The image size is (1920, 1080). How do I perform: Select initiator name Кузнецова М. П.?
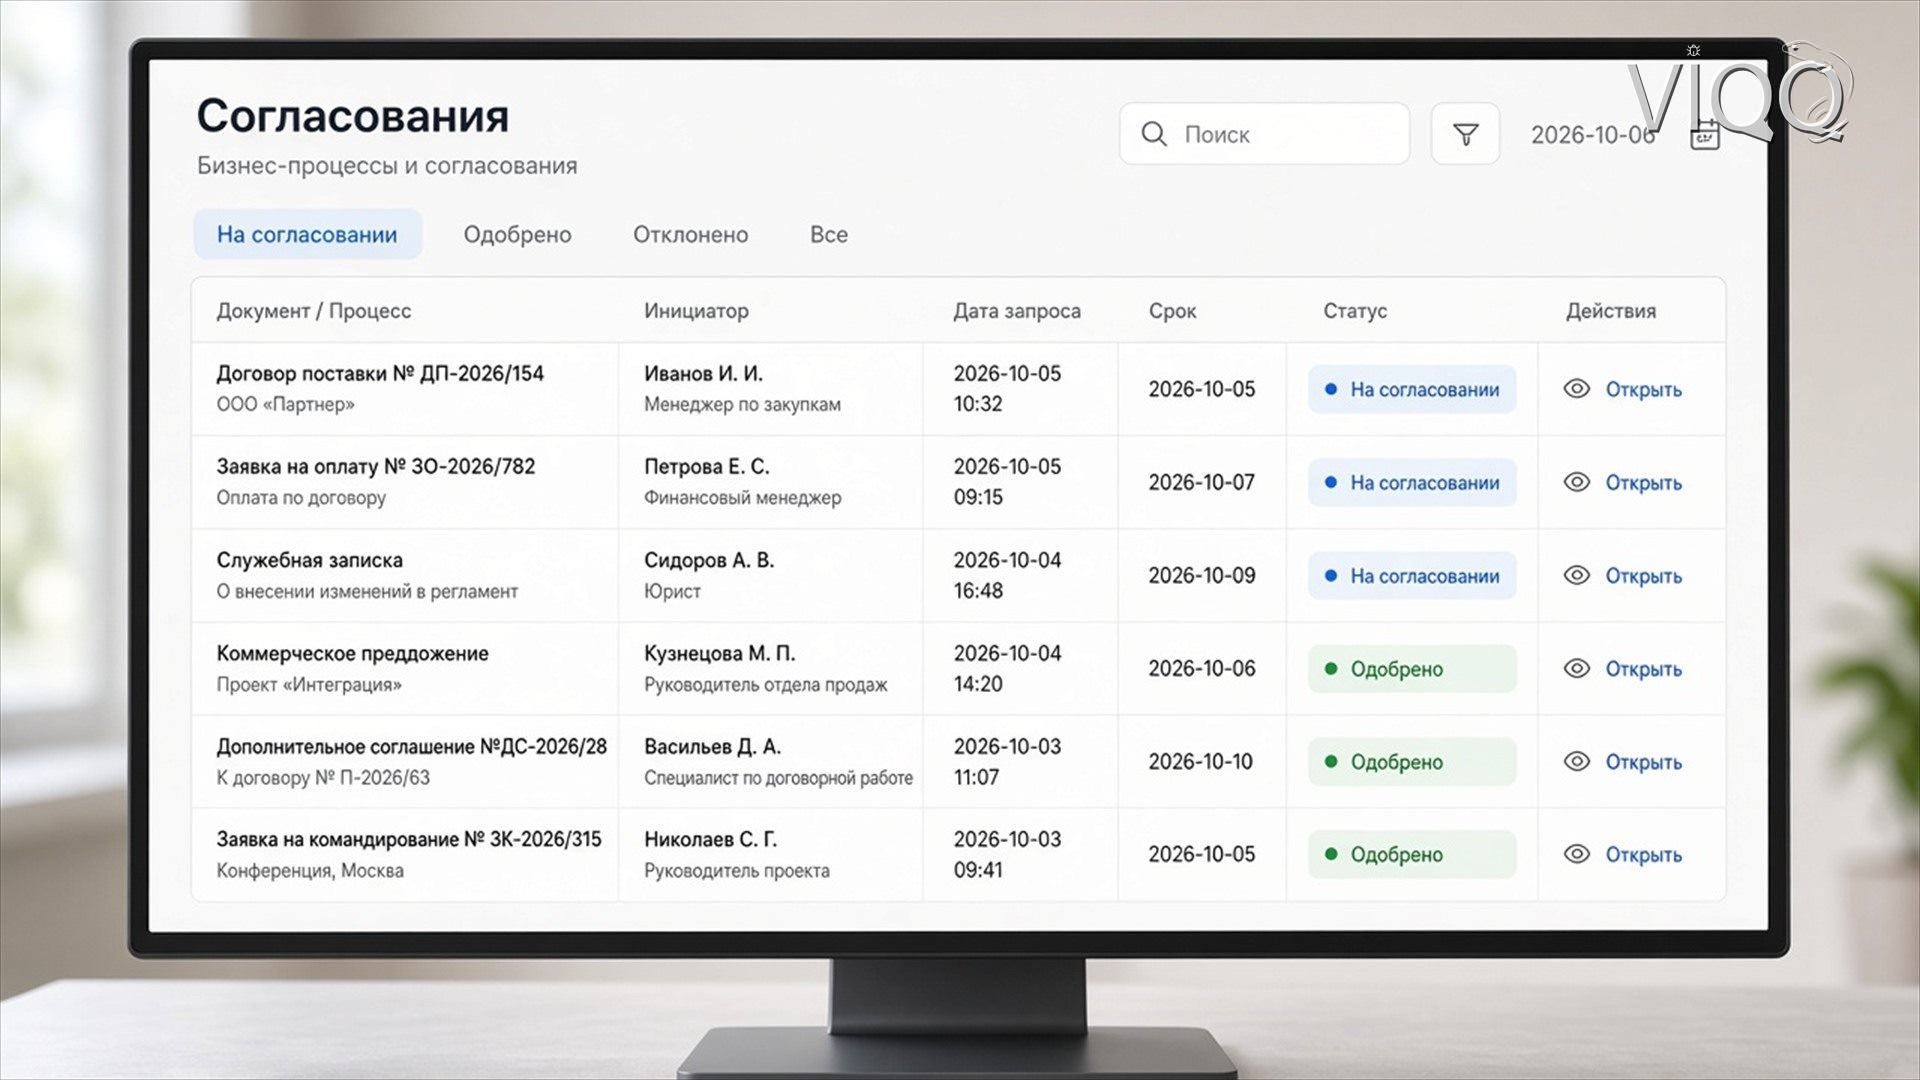[720, 653]
